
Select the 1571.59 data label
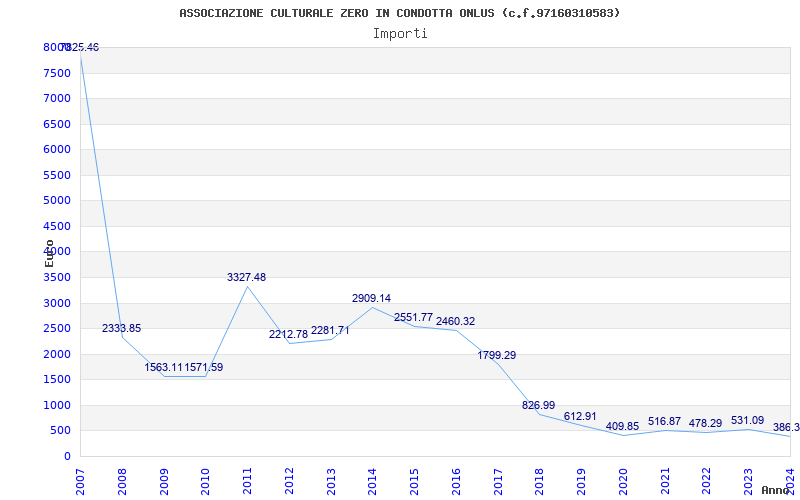pos(204,367)
